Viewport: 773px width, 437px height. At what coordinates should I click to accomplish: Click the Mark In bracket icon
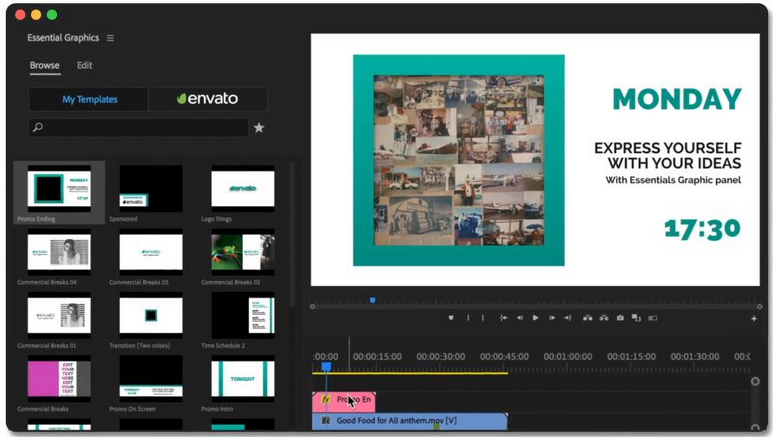coord(468,318)
